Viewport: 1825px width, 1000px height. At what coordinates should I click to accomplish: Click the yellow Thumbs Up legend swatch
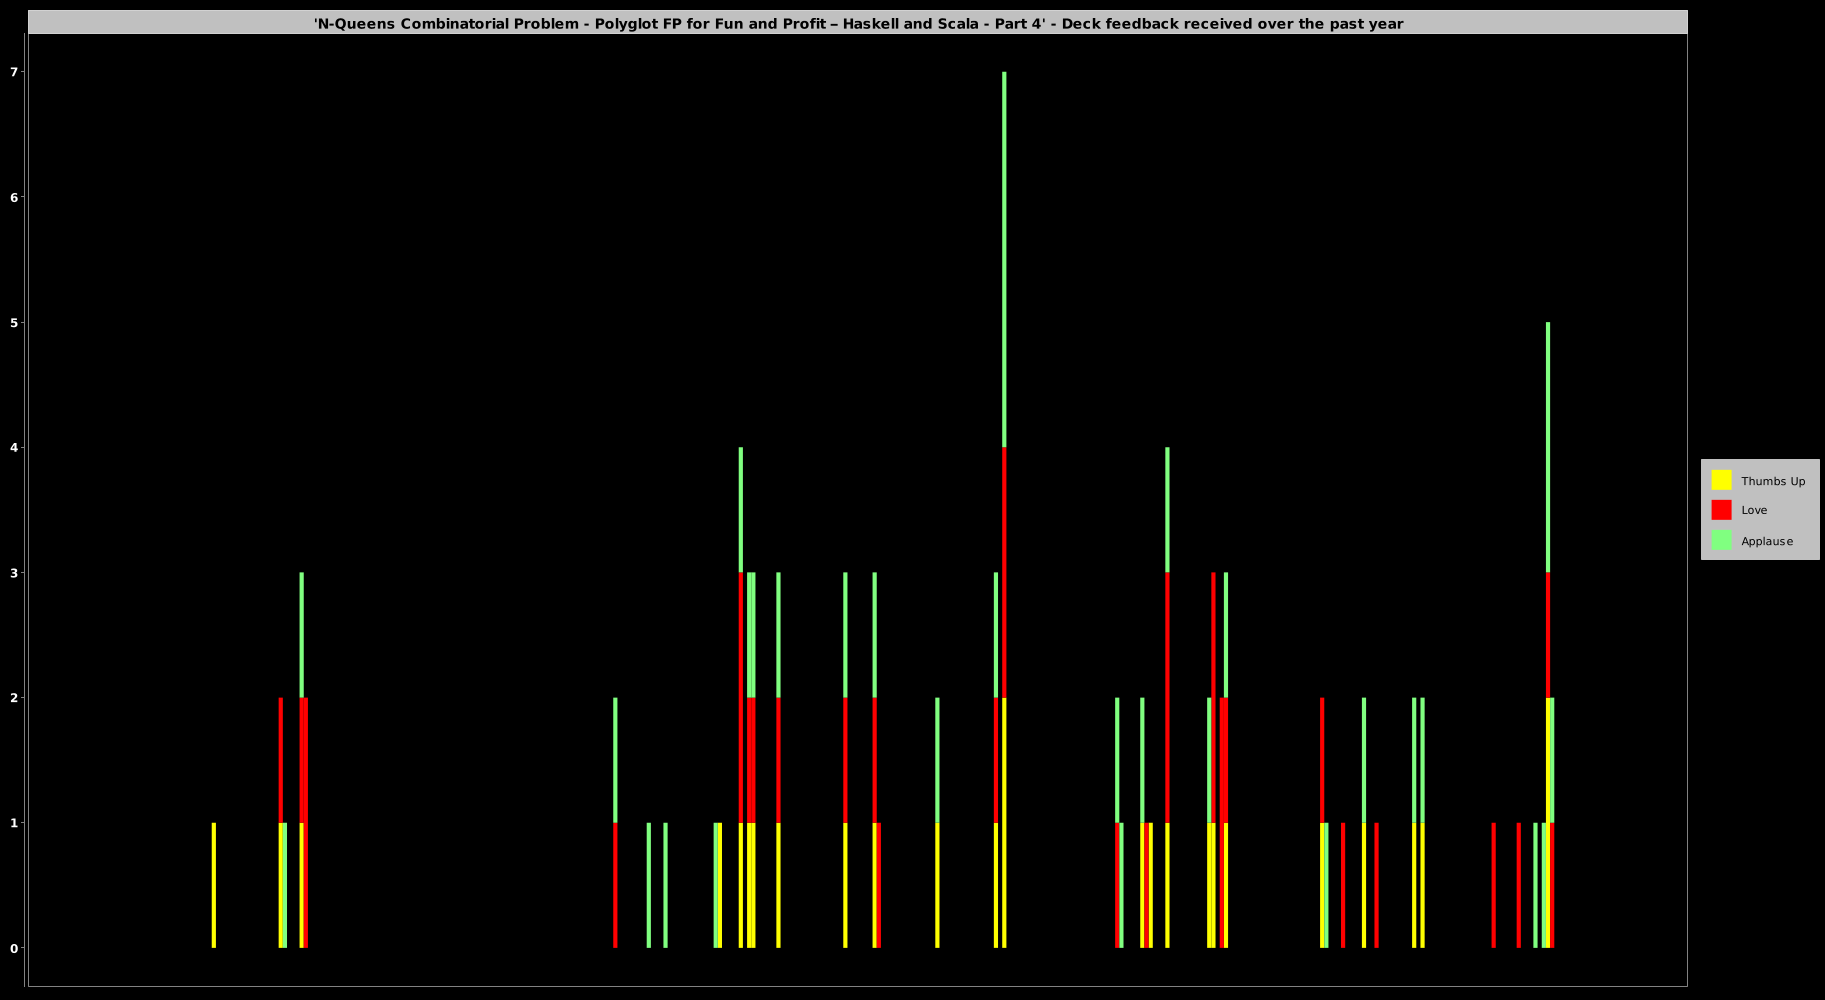(1721, 480)
